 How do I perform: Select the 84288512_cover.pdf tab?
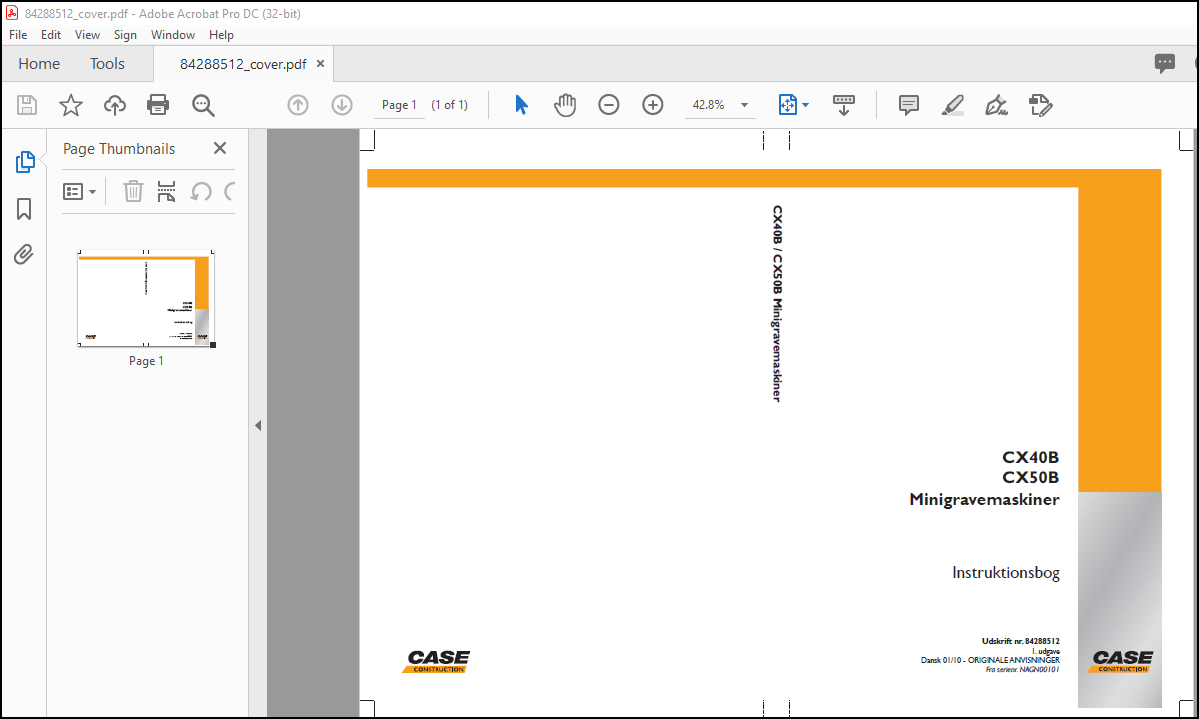(x=243, y=64)
